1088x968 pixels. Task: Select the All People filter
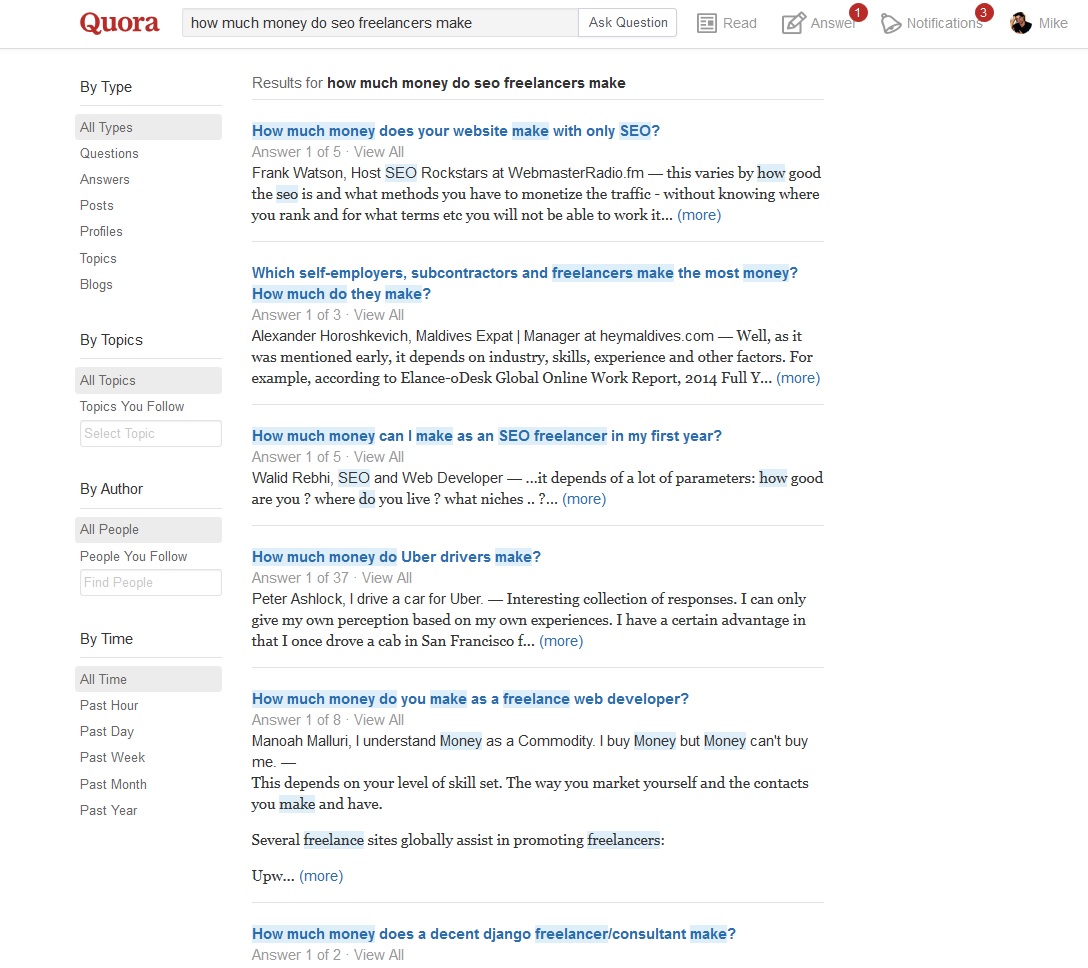pos(148,529)
